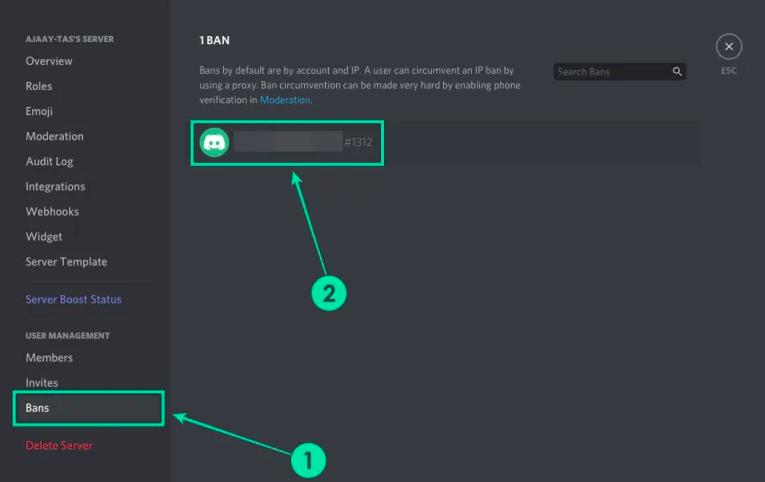
Task: Click the red Delete Server option
Action: [x=59, y=445]
